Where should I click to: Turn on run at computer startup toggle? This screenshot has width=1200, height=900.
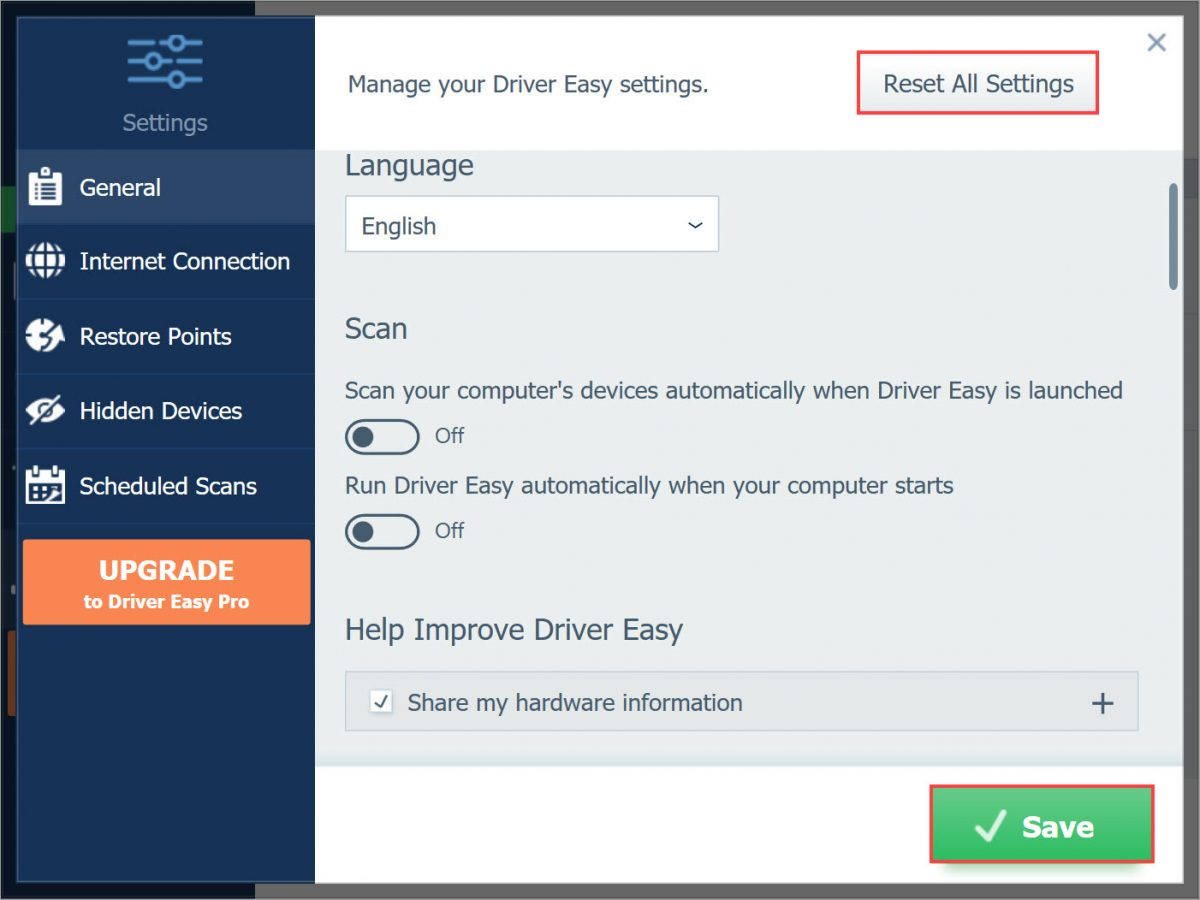(x=382, y=531)
